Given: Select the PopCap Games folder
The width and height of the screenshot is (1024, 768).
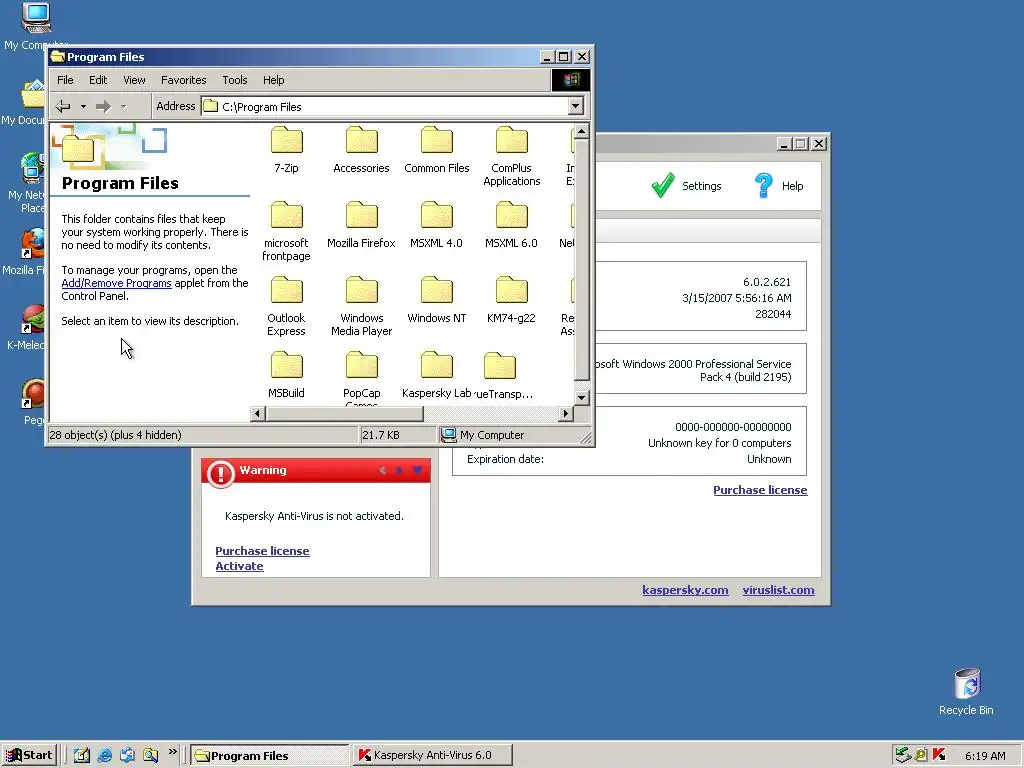Looking at the screenshot, I should (x=361, y=378).
